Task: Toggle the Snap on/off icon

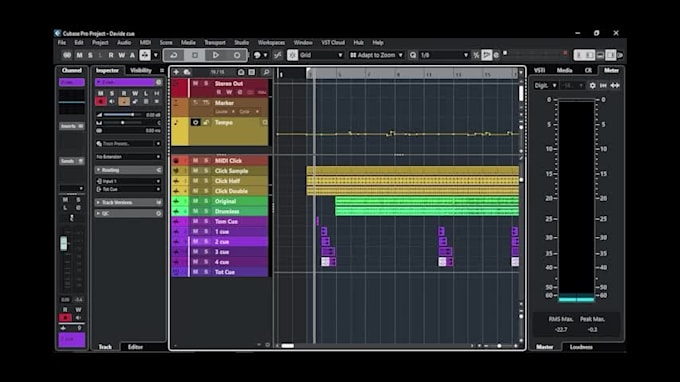Action: pos(292,55)
